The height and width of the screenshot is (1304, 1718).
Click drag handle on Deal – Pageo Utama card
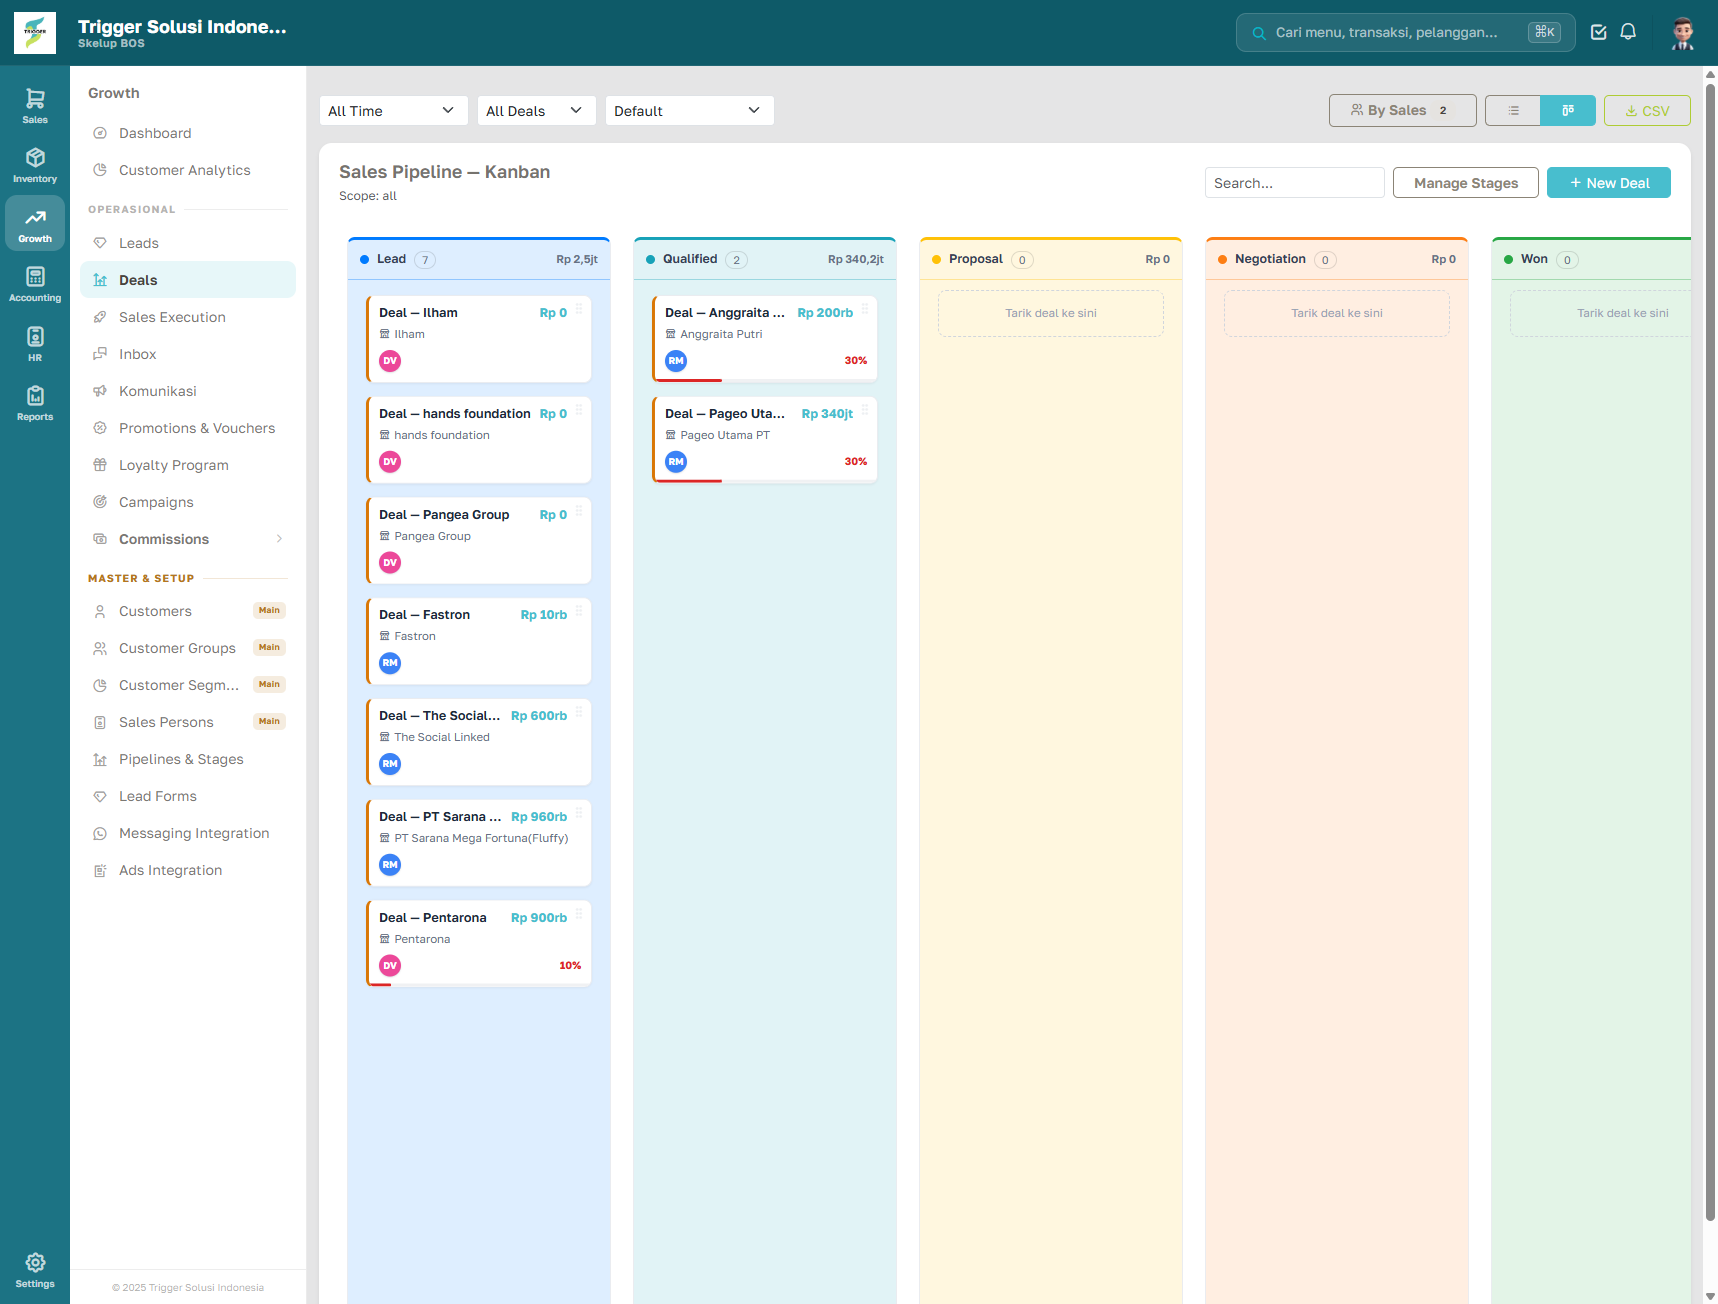click(865, 410)
